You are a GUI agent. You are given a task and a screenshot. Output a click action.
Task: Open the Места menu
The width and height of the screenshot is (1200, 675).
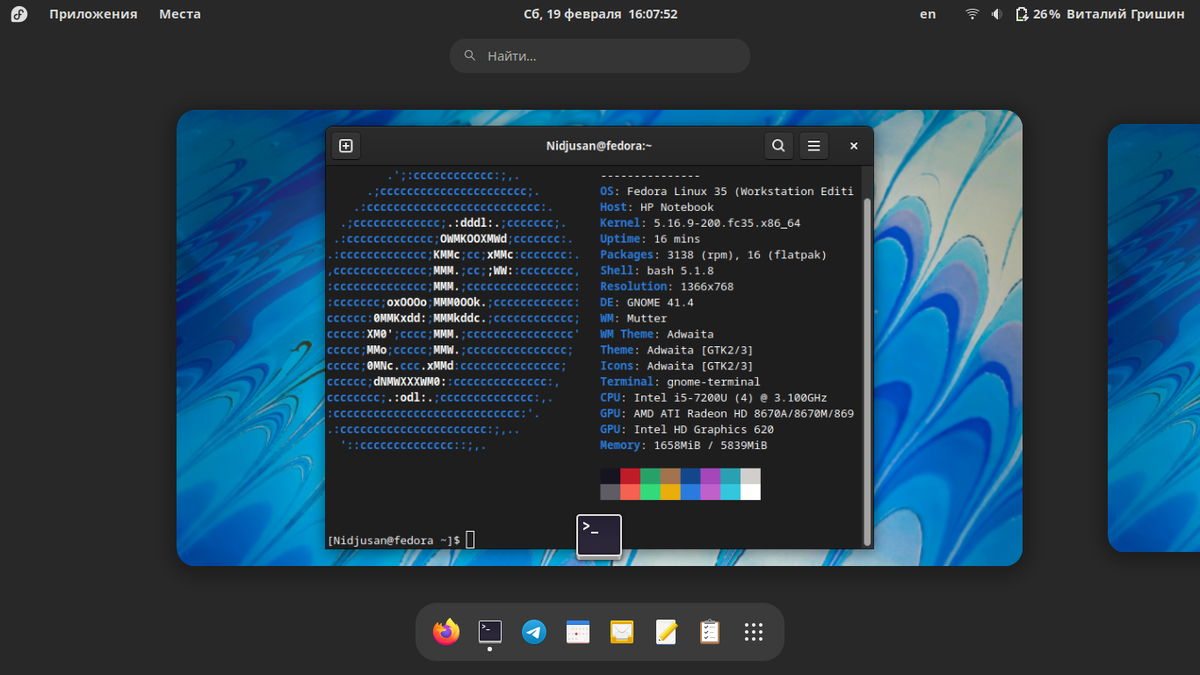pyautogui.click(x=180, y=14)
